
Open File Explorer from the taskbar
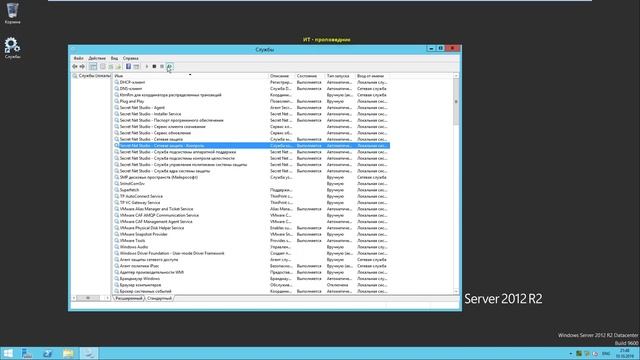pos(68,353)
